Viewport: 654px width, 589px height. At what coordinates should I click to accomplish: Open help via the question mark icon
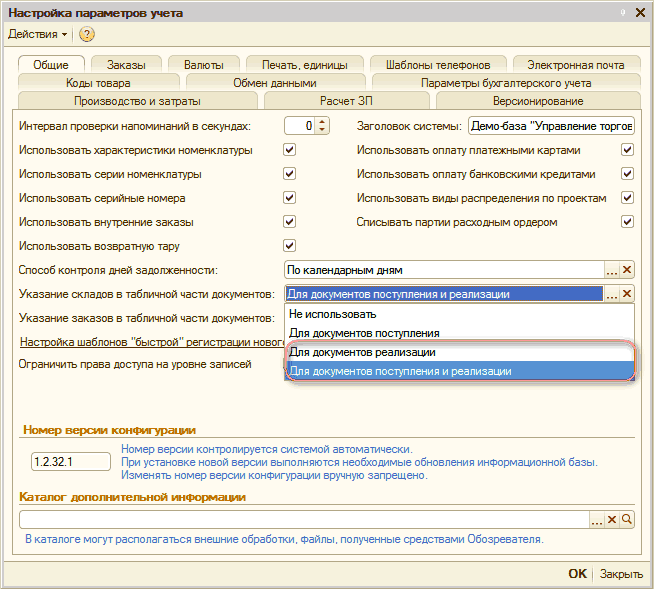[x=87, y=34]
